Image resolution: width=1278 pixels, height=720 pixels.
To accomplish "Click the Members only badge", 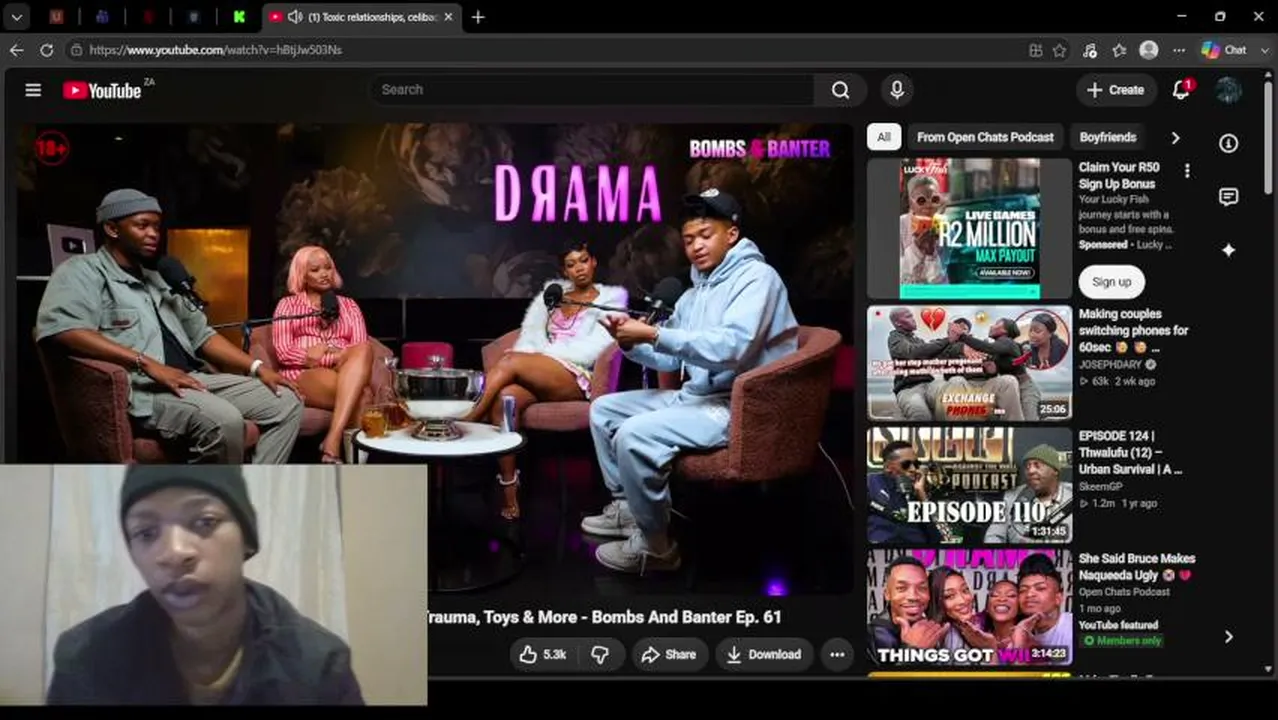I will coord(1123,640).
